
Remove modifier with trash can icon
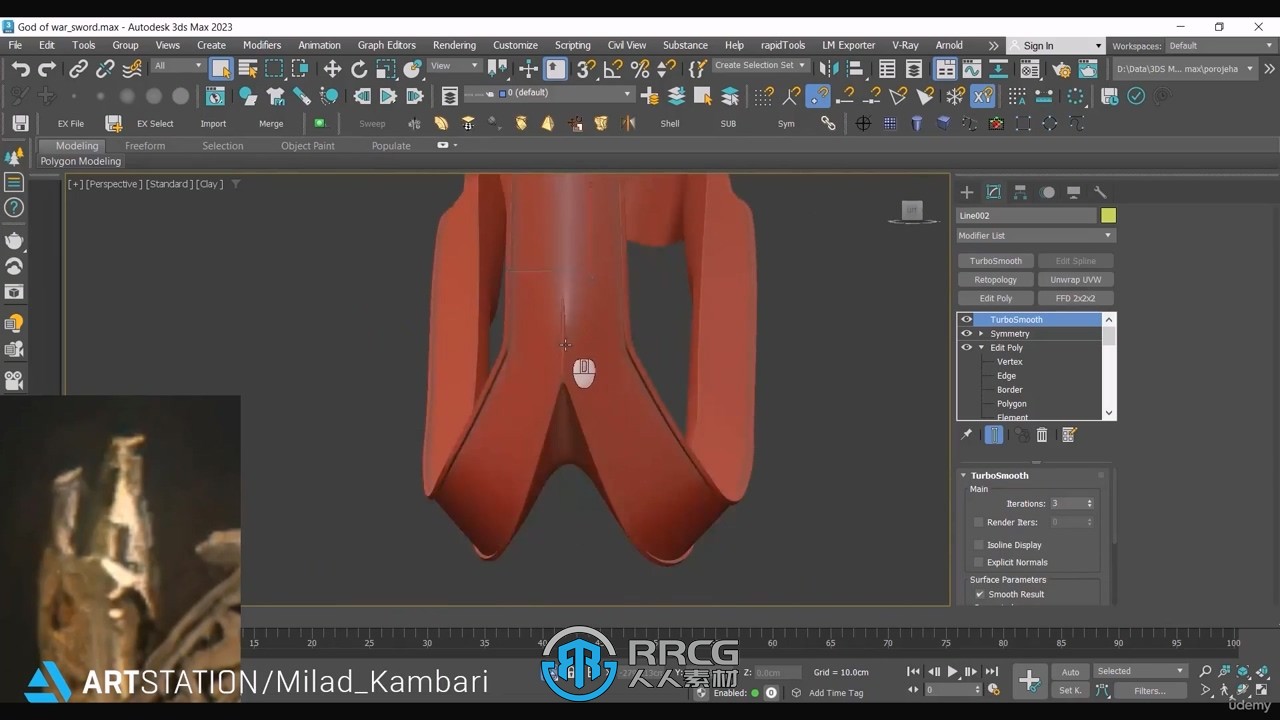pos(1042,434)
